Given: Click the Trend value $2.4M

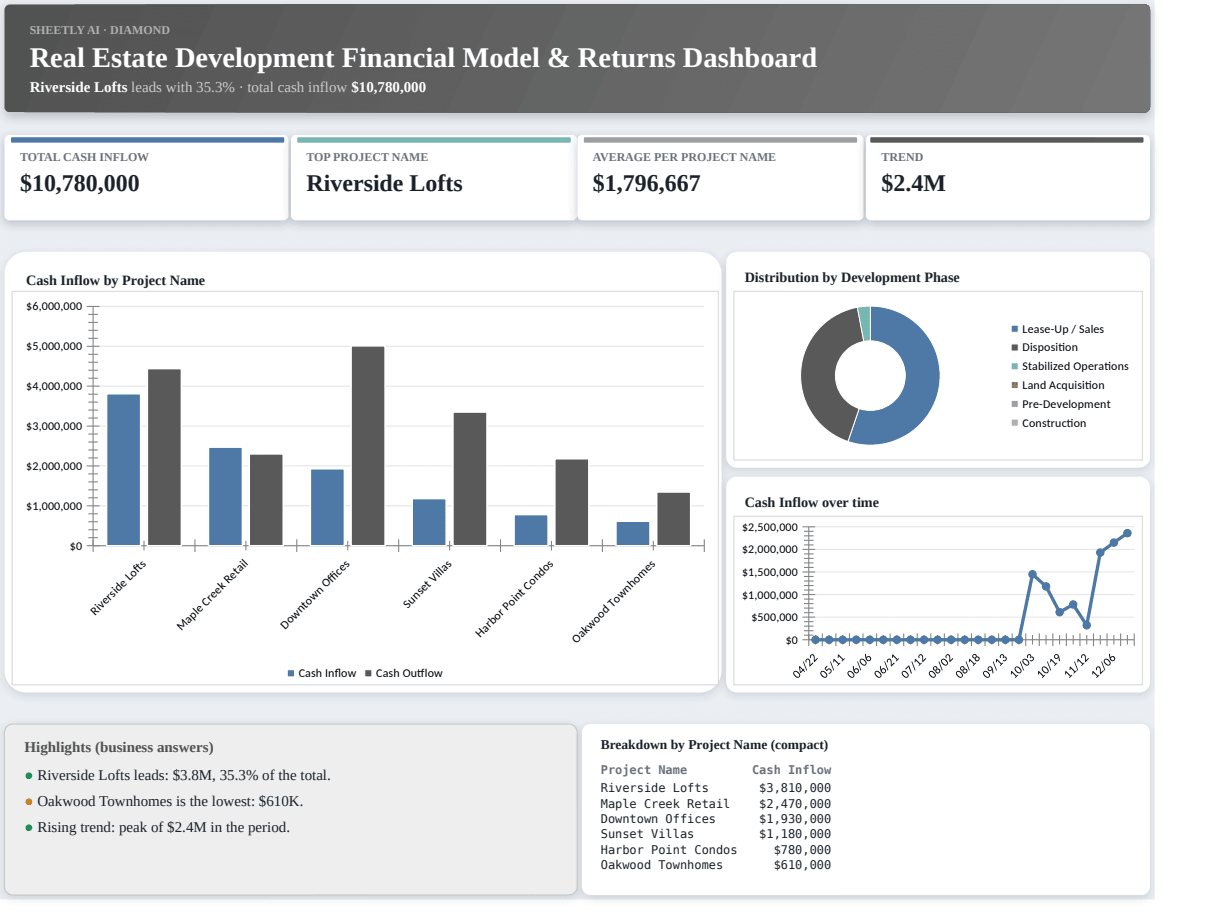Looking at the screenshot, I should point(913,184).
